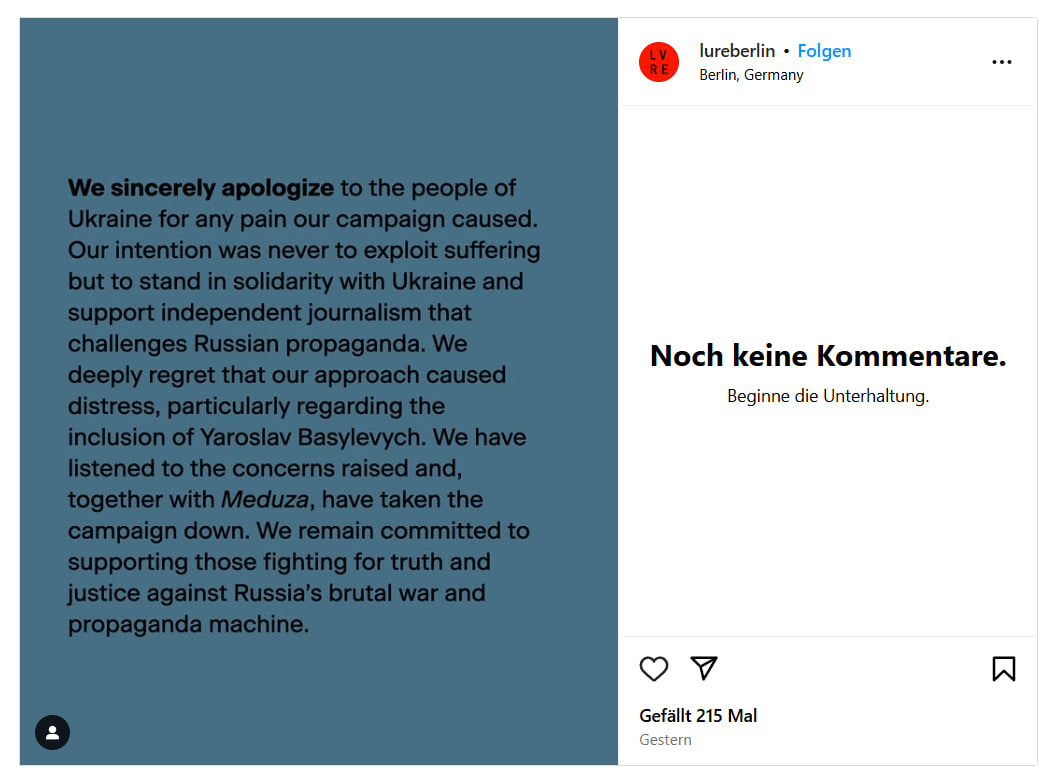Click the 'Beginne die Unterhaltung.' prompt
This screenshot has height=781, width=1057.
click(828, 396)
